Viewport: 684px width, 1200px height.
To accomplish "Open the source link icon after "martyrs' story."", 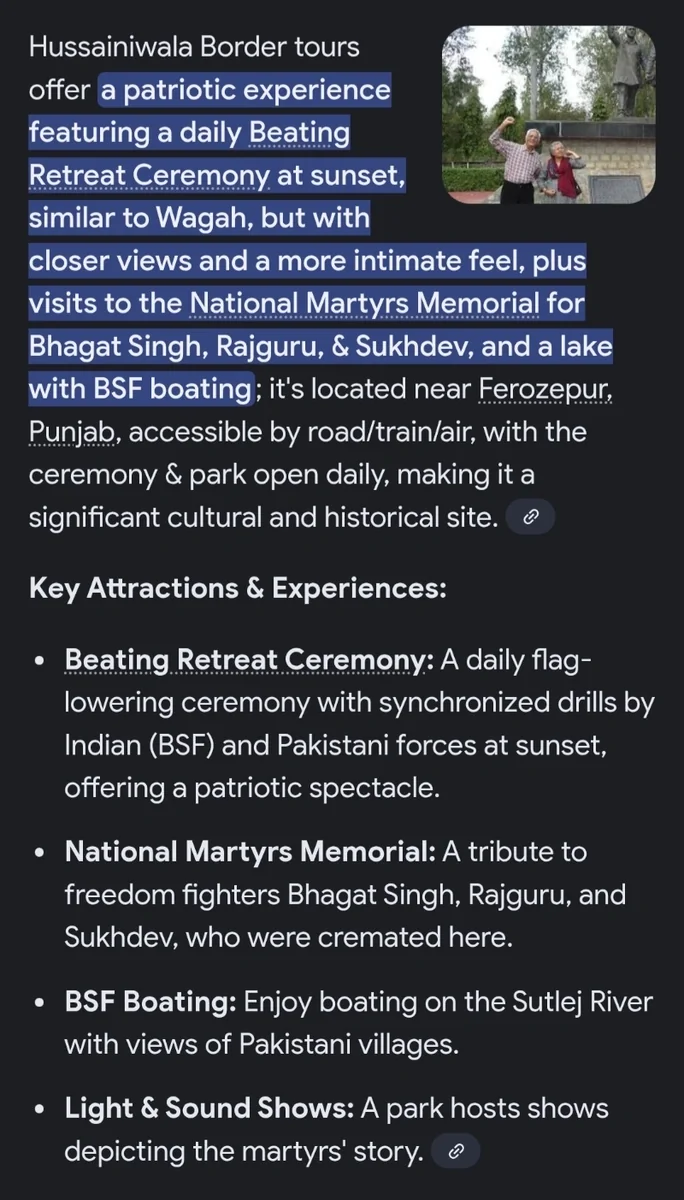I will [x=455, y=1151].
